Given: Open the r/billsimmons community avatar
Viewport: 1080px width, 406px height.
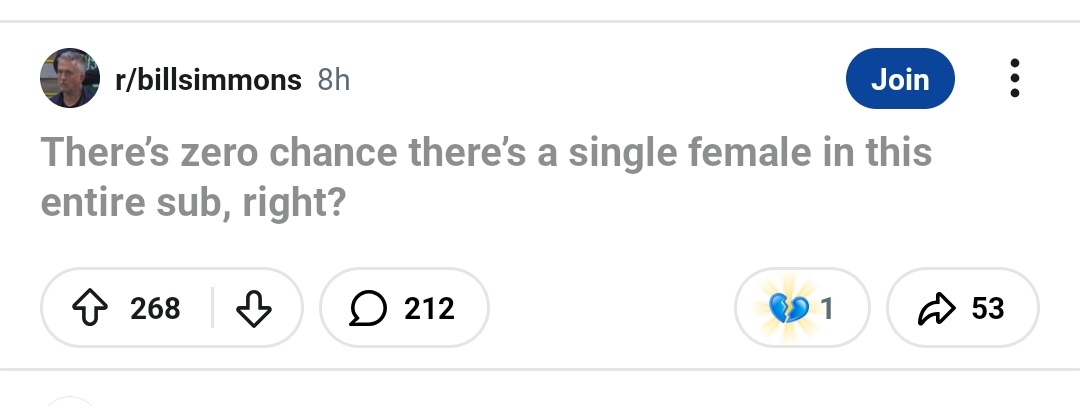Looking at the screenshot, I should point(70,78).
